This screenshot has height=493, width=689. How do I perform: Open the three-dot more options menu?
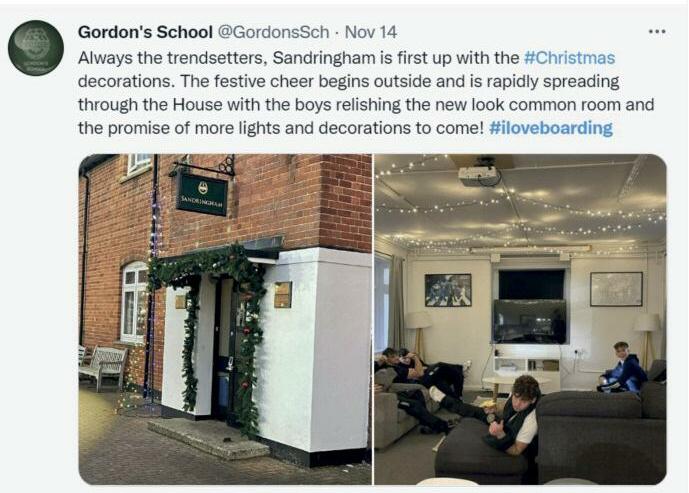(x=657, y=32)
